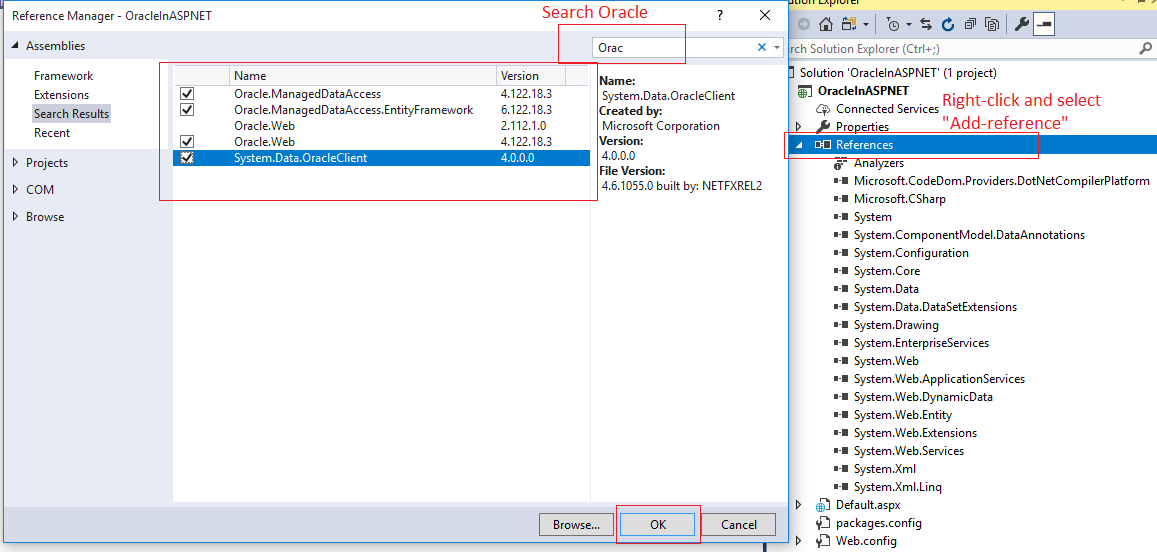Select System.Drawing reference
The image size is (1157, 552).
click(x=896, y=325)
